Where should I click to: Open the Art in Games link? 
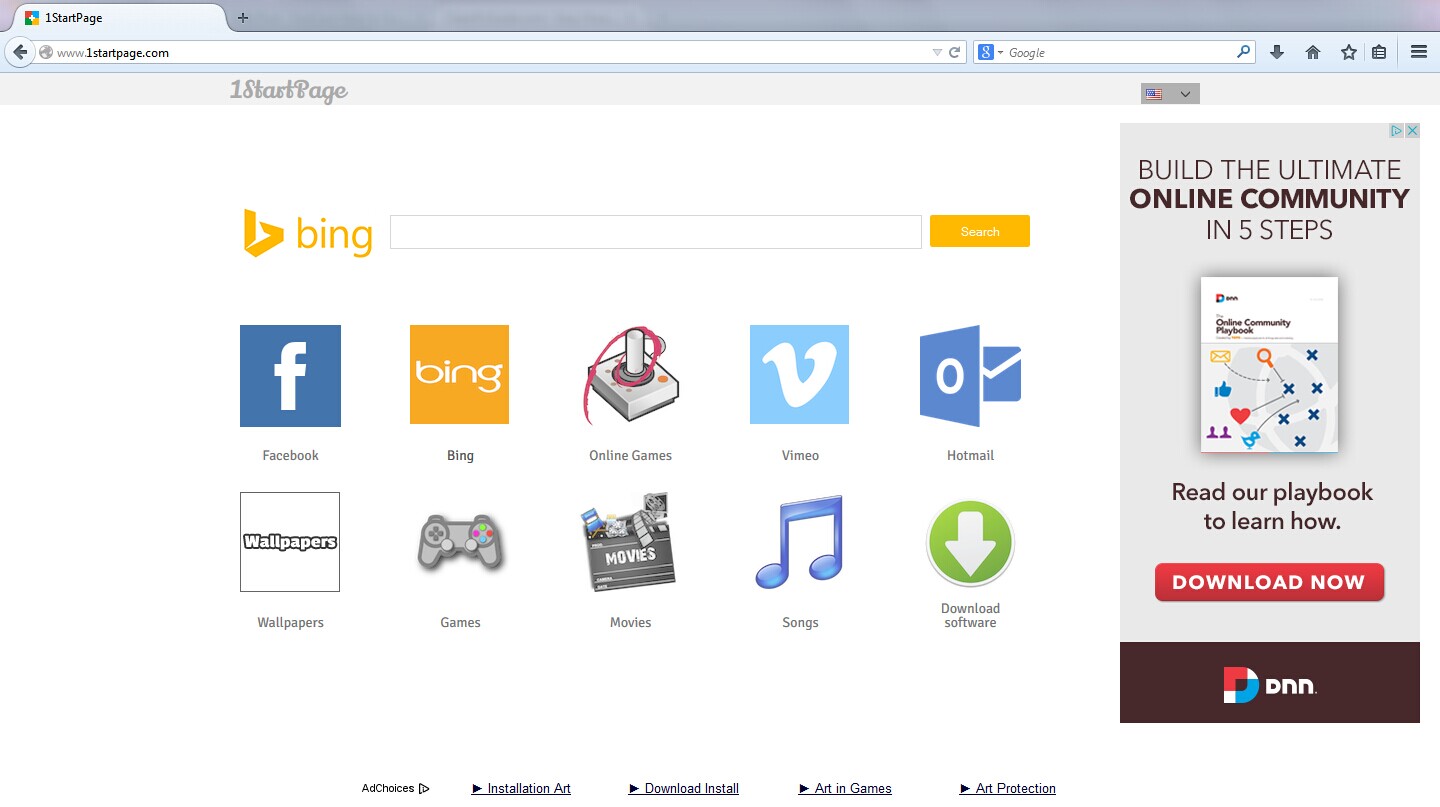click(845, 788)
